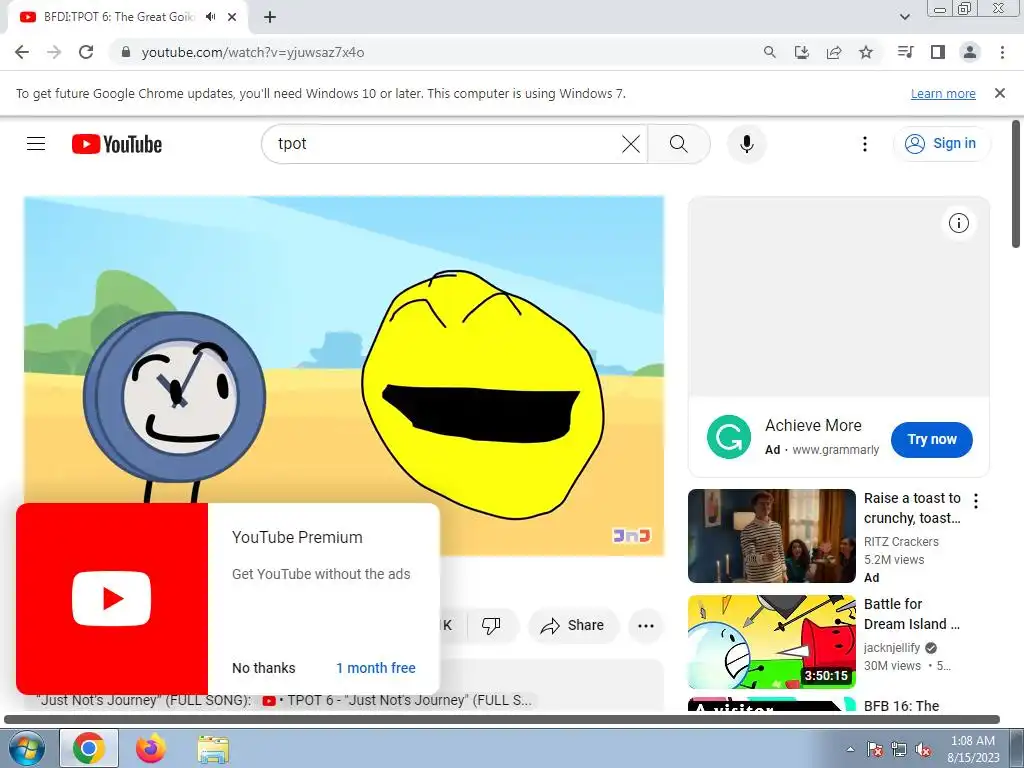Open a new tab with the plus button

pos(270,17)
